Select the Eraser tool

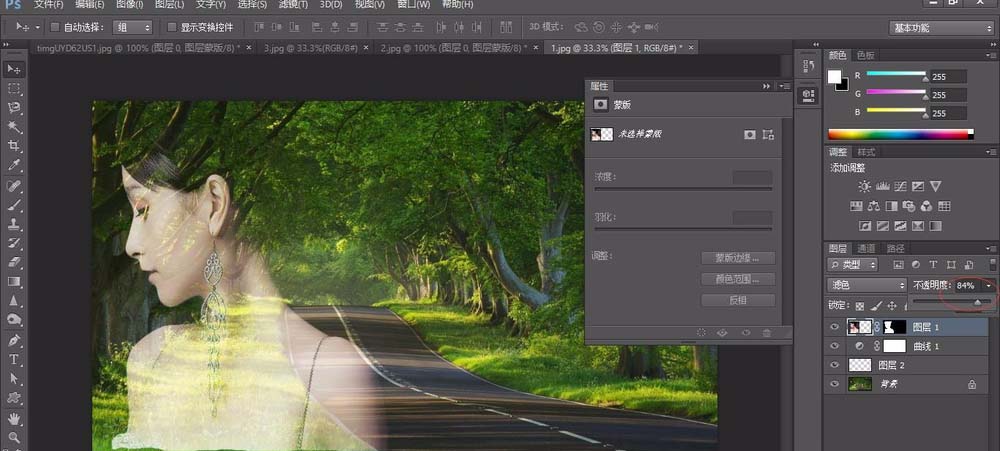[13, 262]
